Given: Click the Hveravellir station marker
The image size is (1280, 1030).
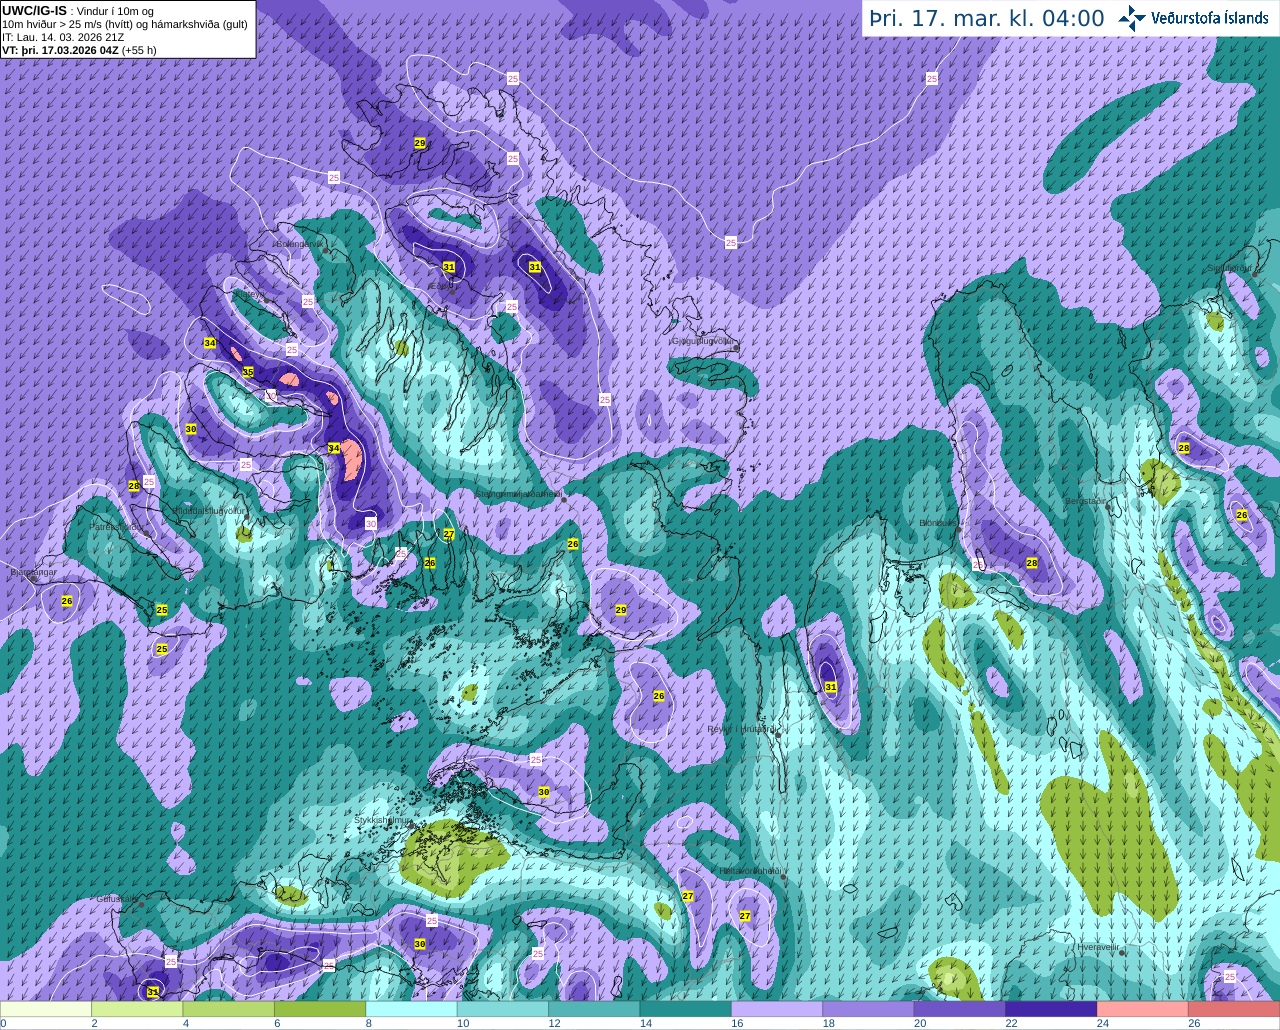Looking at the screenshot, I should [1122, 953].
